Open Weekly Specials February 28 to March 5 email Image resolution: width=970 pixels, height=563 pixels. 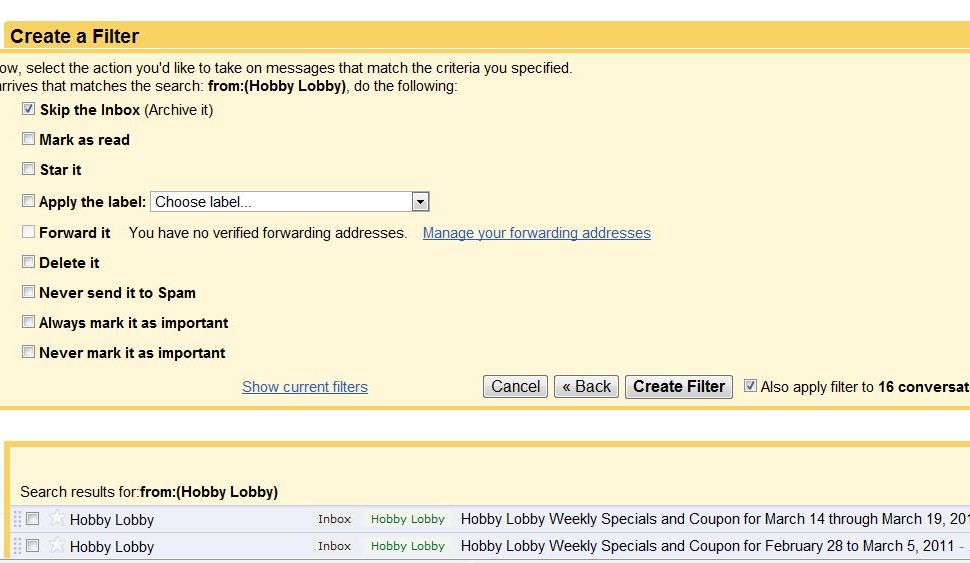click(x=708, y=546)
